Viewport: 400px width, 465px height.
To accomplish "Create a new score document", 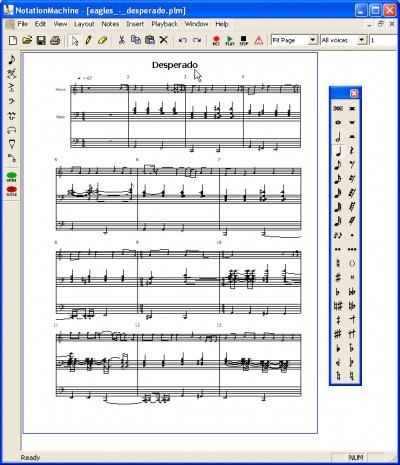I will [13, 40].
